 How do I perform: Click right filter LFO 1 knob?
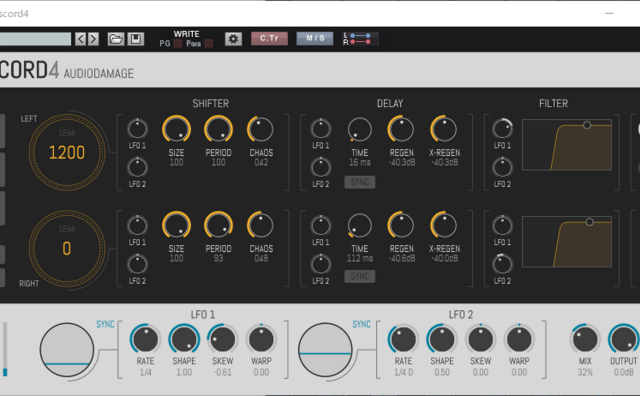(x=502, y=226)
